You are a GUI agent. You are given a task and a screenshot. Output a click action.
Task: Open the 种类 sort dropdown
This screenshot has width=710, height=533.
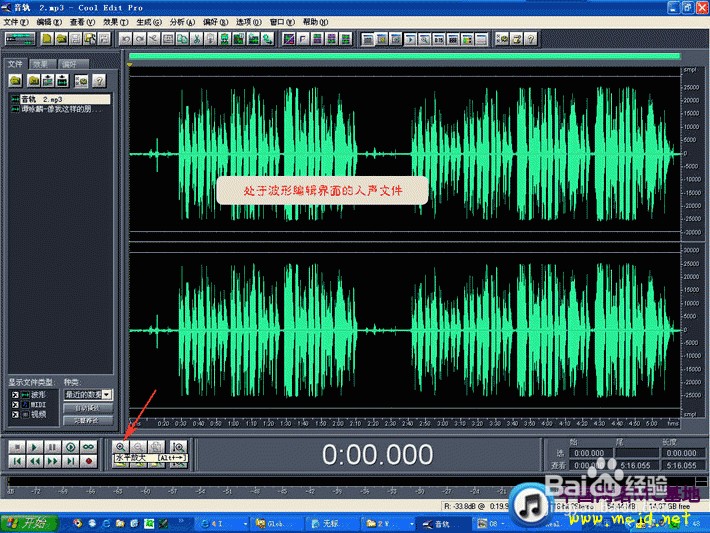[107, 395]
